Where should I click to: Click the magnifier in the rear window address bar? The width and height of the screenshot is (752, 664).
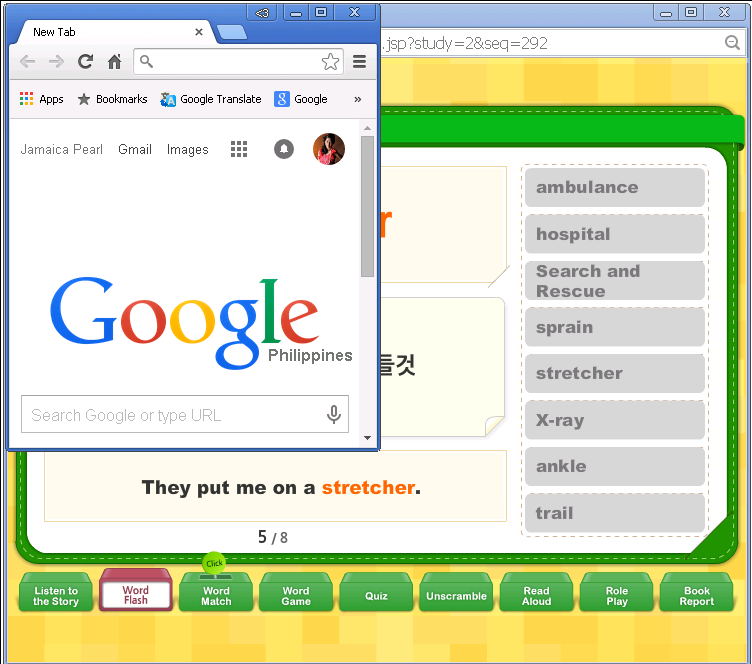click(732, 43)
